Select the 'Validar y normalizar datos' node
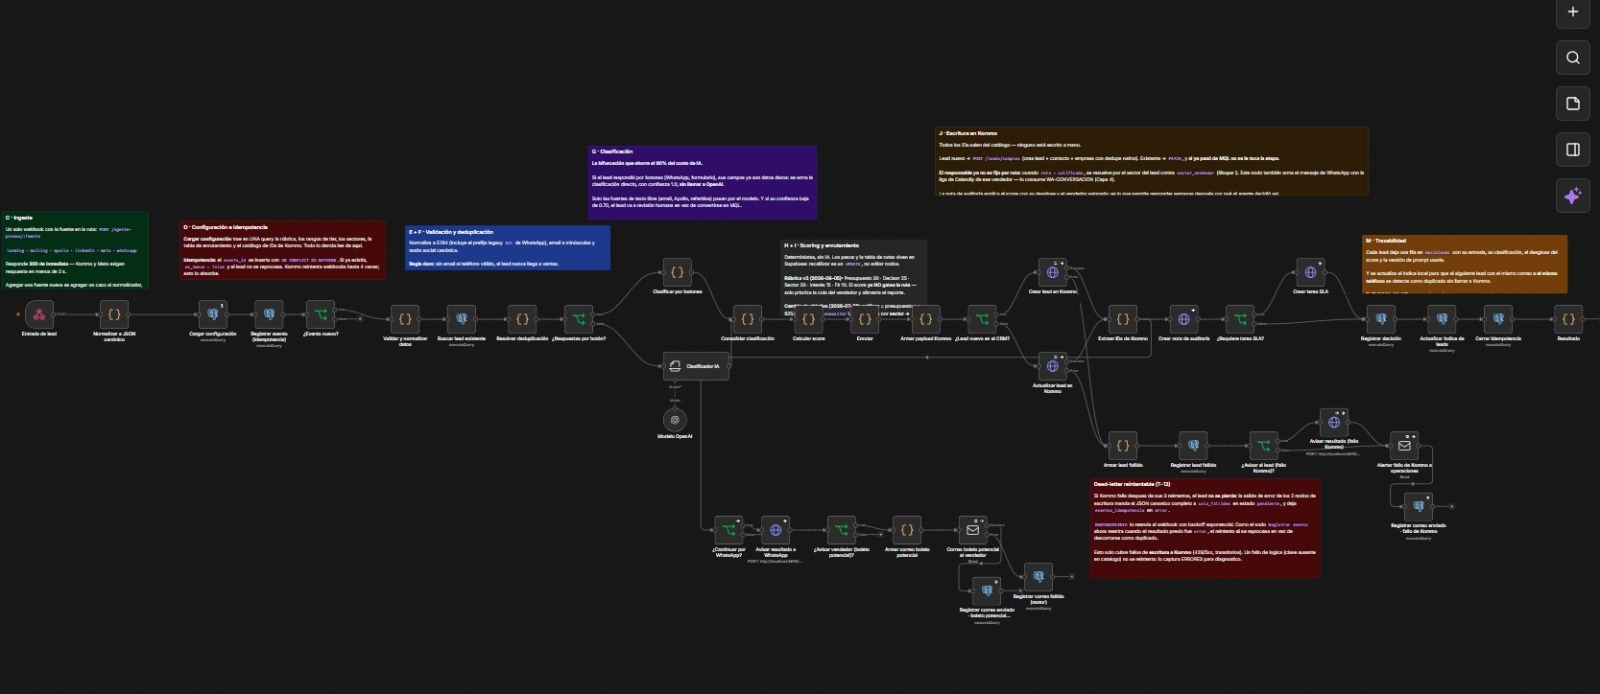The height and width of the screenshot is (694, 1600). click(405, 319)
